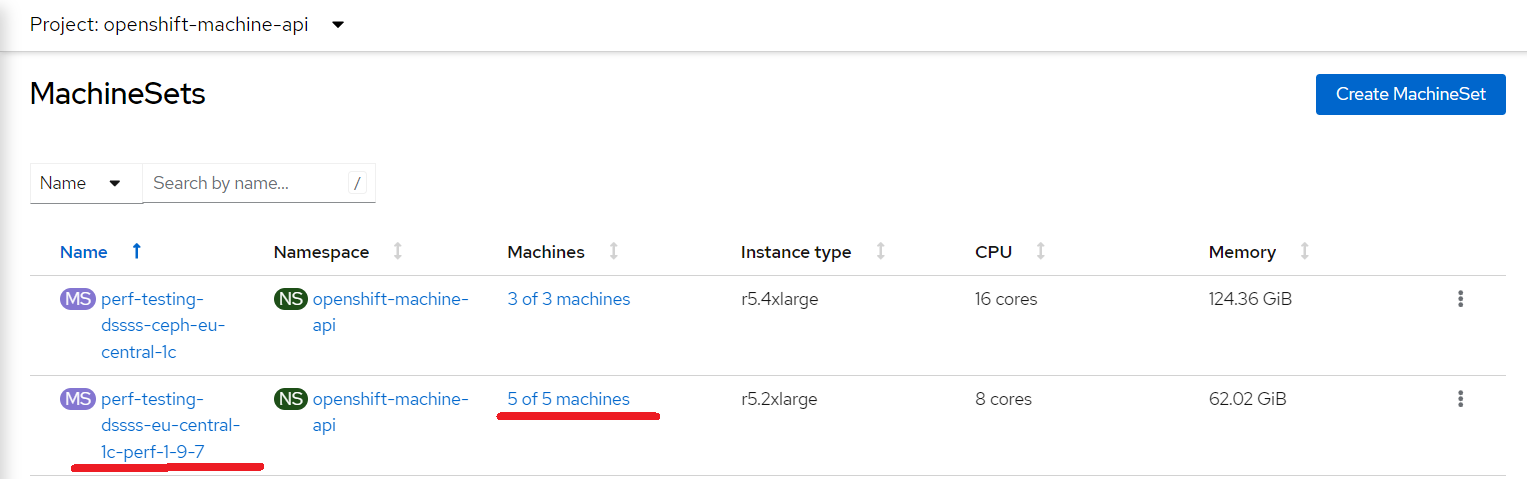This screenshot has height=479, width=1527.
Task: Select the 62.02 GiB memory cell
Action: click(x=1248, y=399)
